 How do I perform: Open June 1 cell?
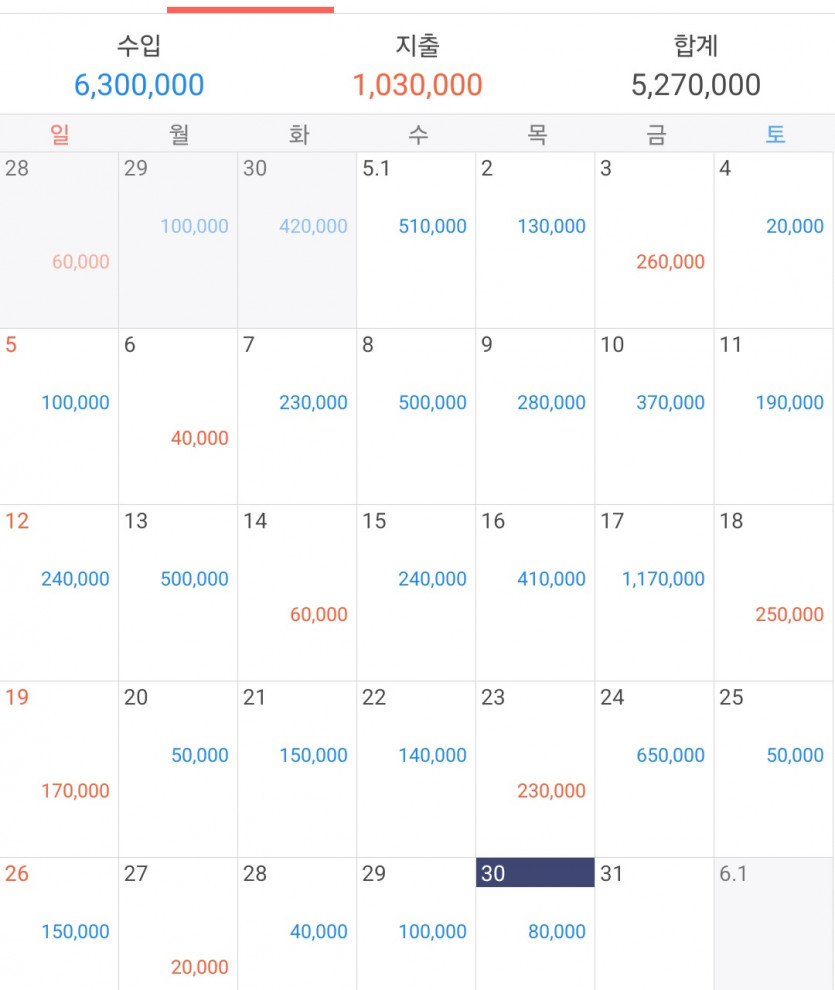click(x=774, y=924)
